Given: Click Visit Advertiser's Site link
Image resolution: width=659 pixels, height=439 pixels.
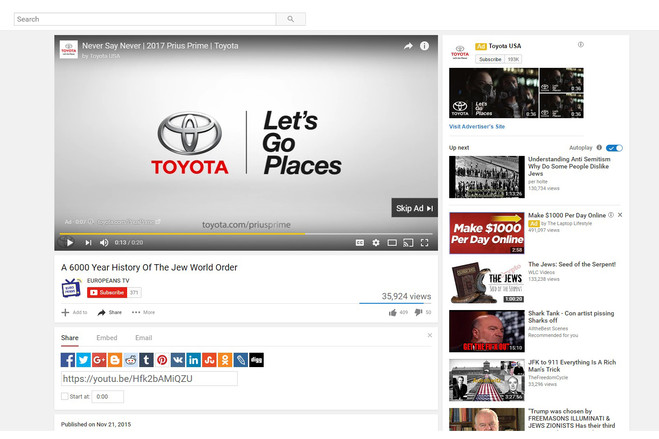Looking at the screenshot, I should tap(477, 126).
